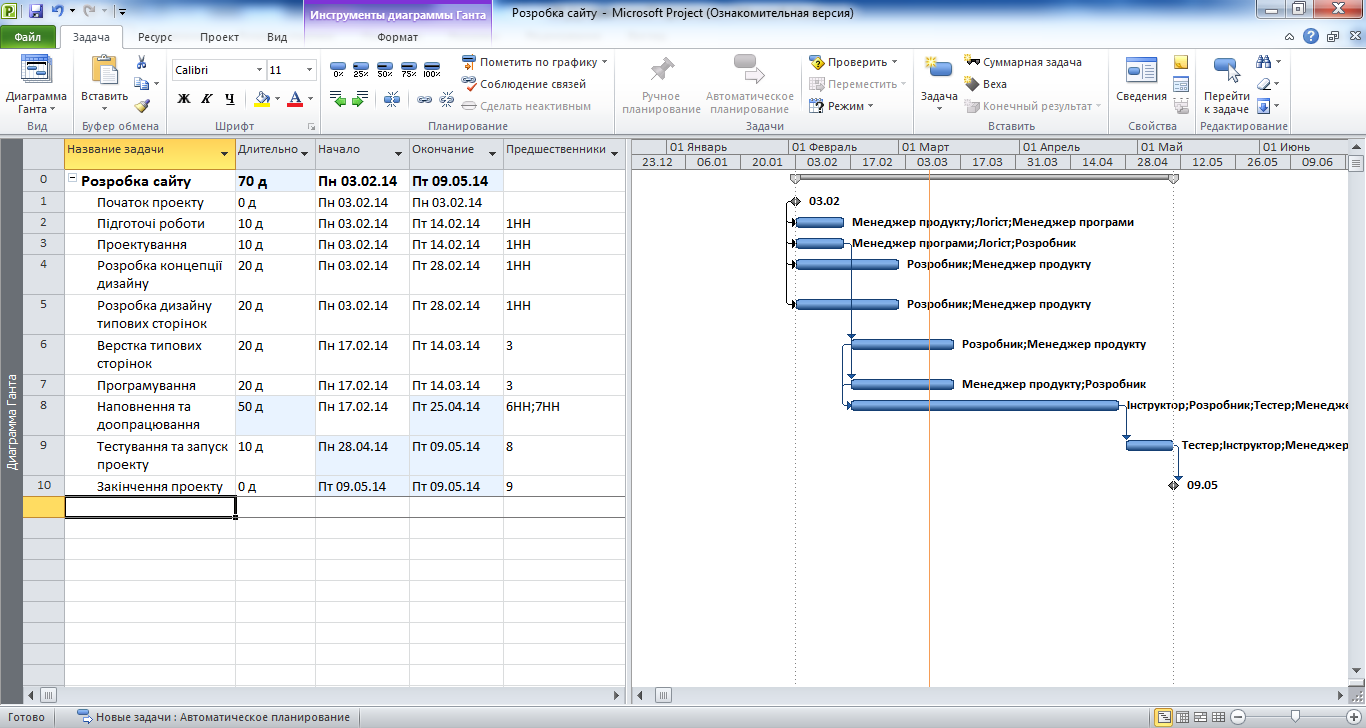Screen dimensions: 1366x728
Task: Open Task Information (Сведения)
Action: coord(1141,80)
